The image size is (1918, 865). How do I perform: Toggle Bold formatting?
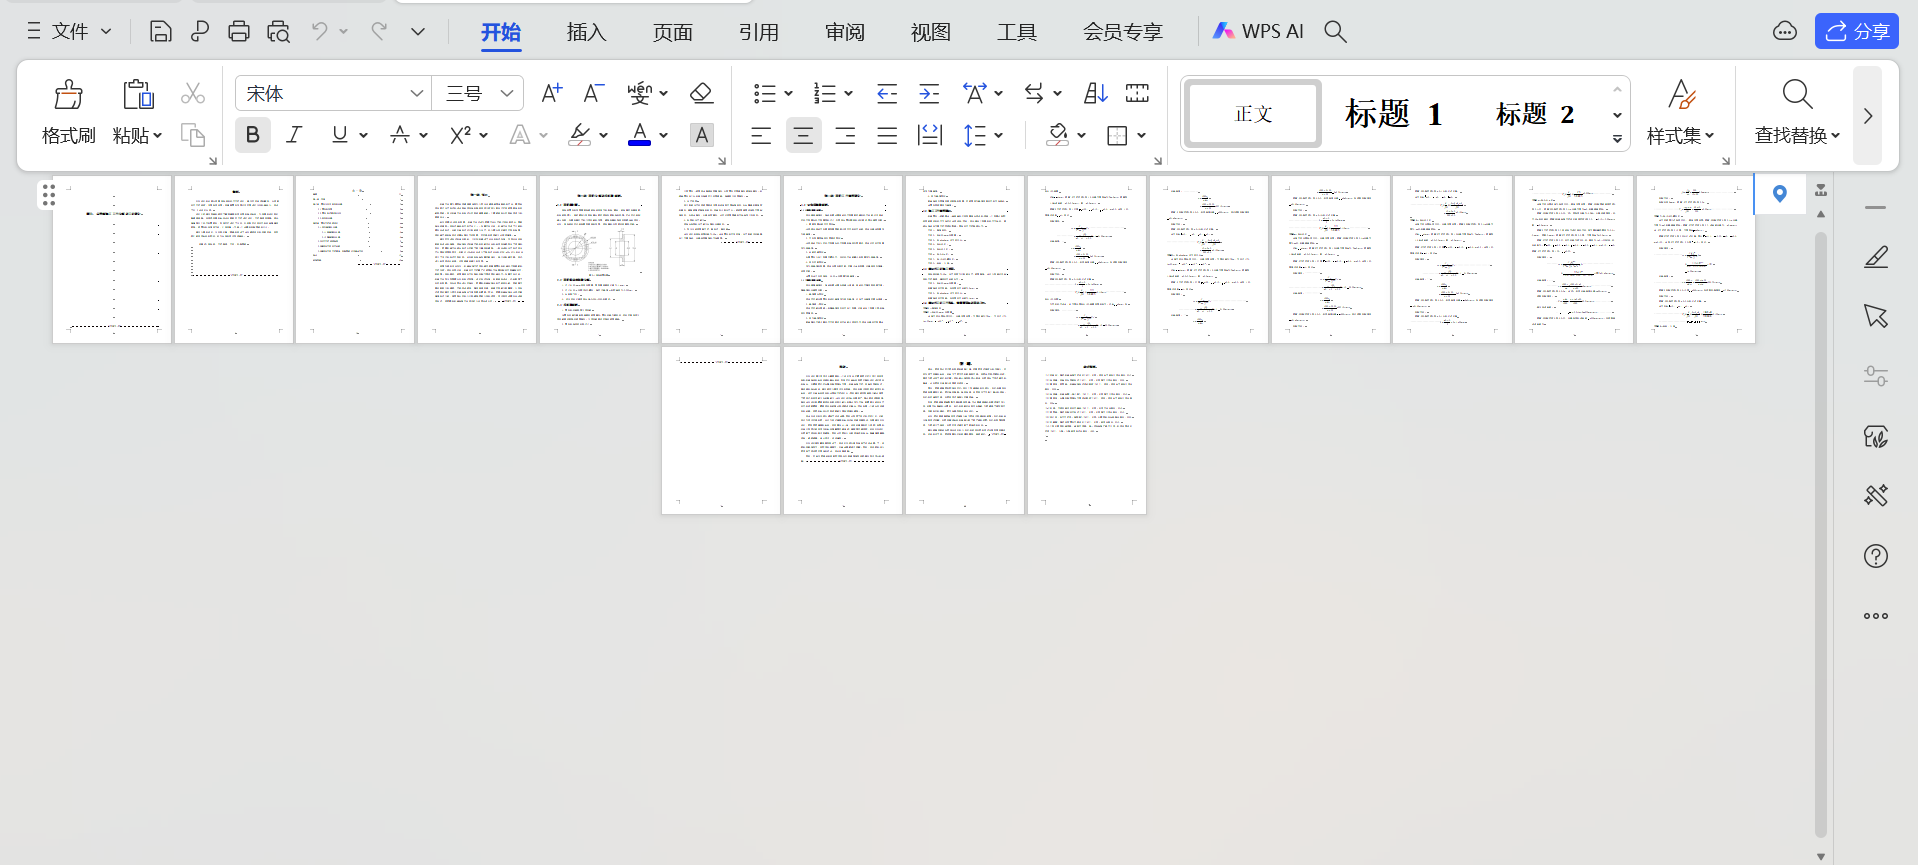click(x=253, y=135)
